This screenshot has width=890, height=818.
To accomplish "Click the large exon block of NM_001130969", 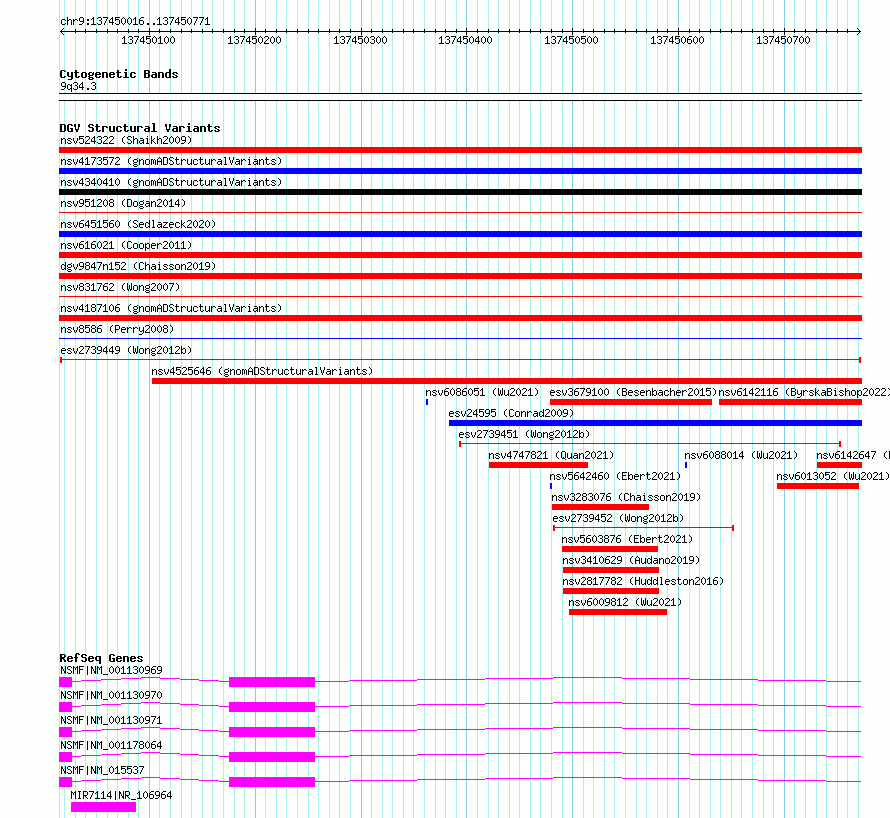I will pos(272,682).
